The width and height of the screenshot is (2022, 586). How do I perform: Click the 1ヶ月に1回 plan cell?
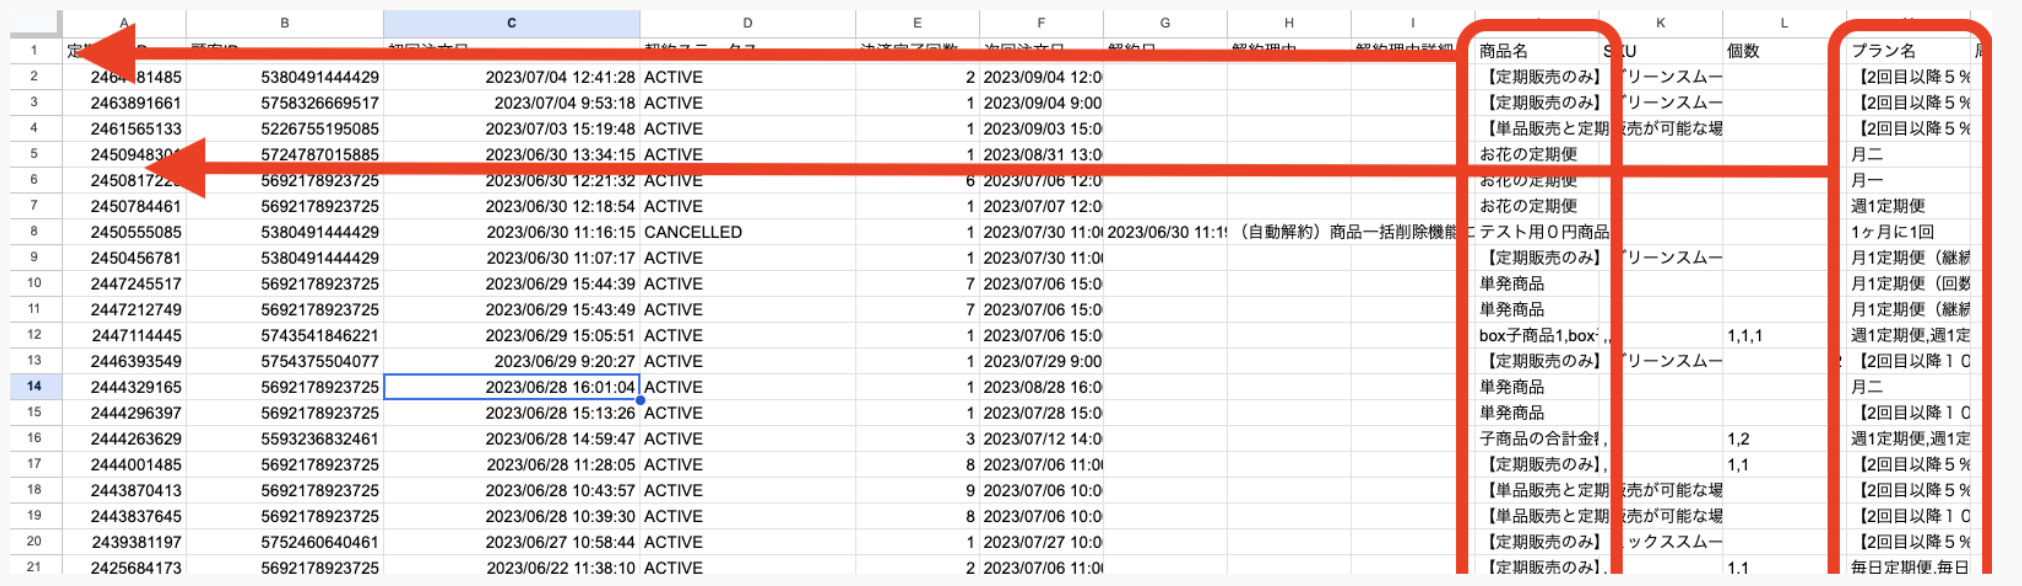tap(1908, 232)
